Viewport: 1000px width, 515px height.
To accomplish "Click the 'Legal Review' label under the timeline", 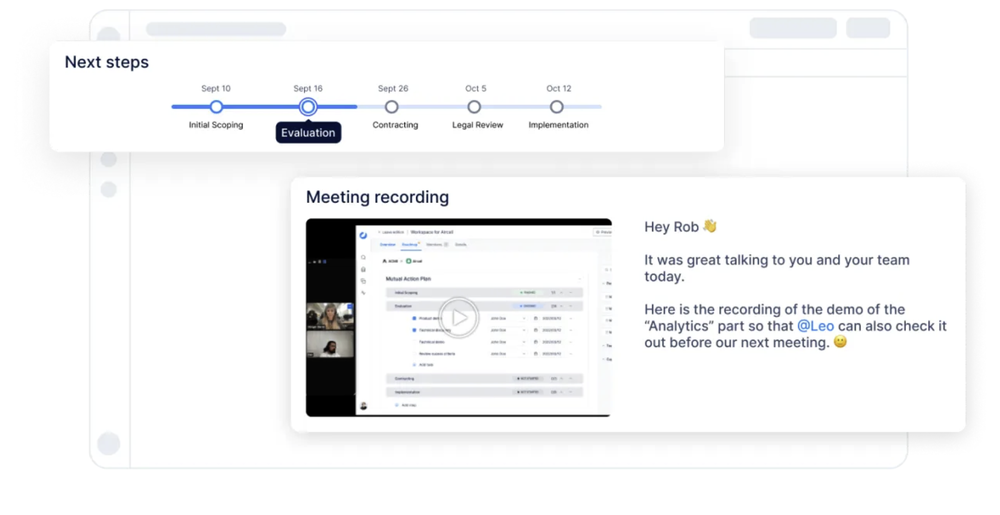I will click(478, 125).
